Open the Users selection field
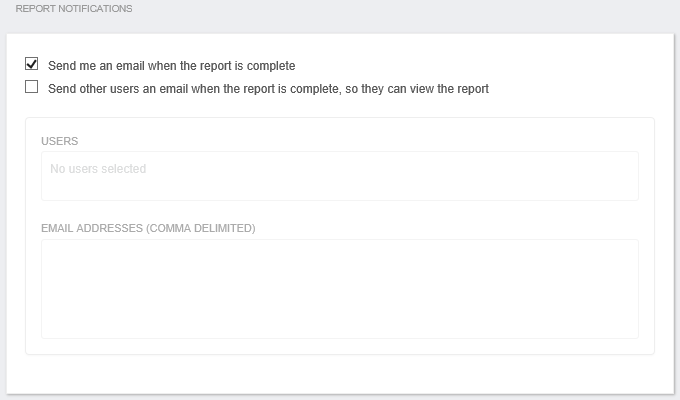The image size is (680, 400). pos(340,176)
